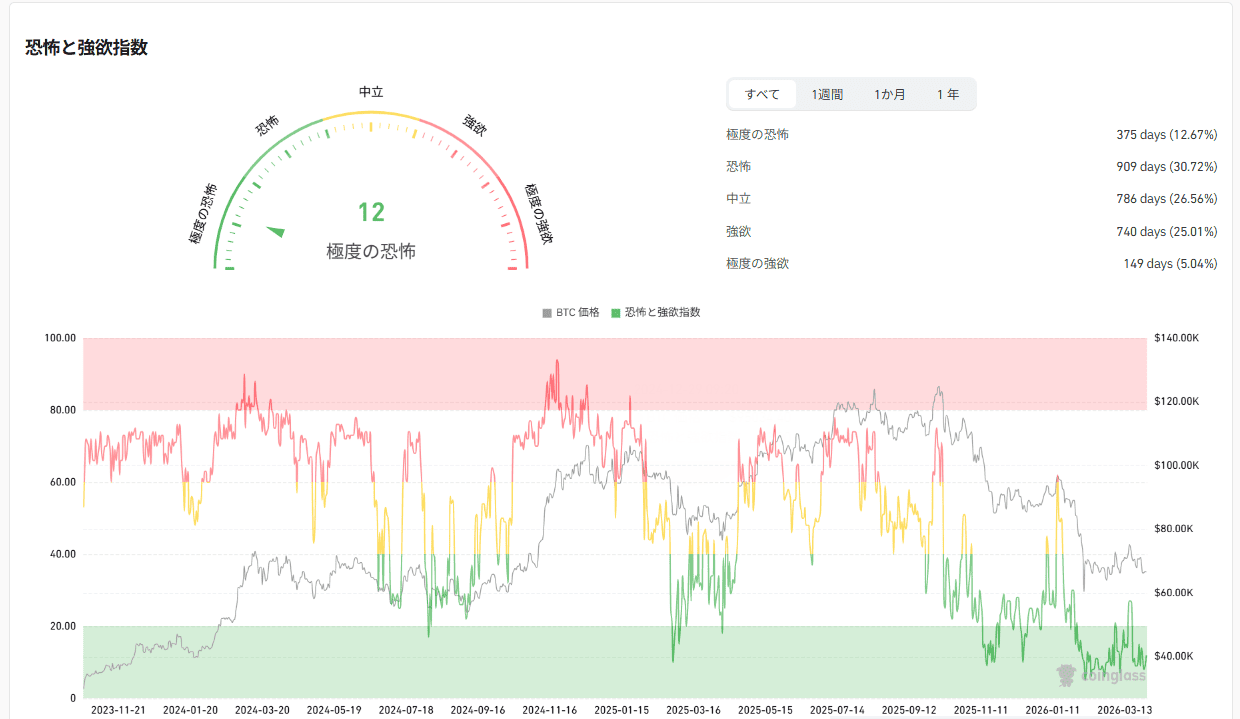Switch to the 1か月 tab
1240x719 pixels.
pyautogui.click(x=889, y=94)
